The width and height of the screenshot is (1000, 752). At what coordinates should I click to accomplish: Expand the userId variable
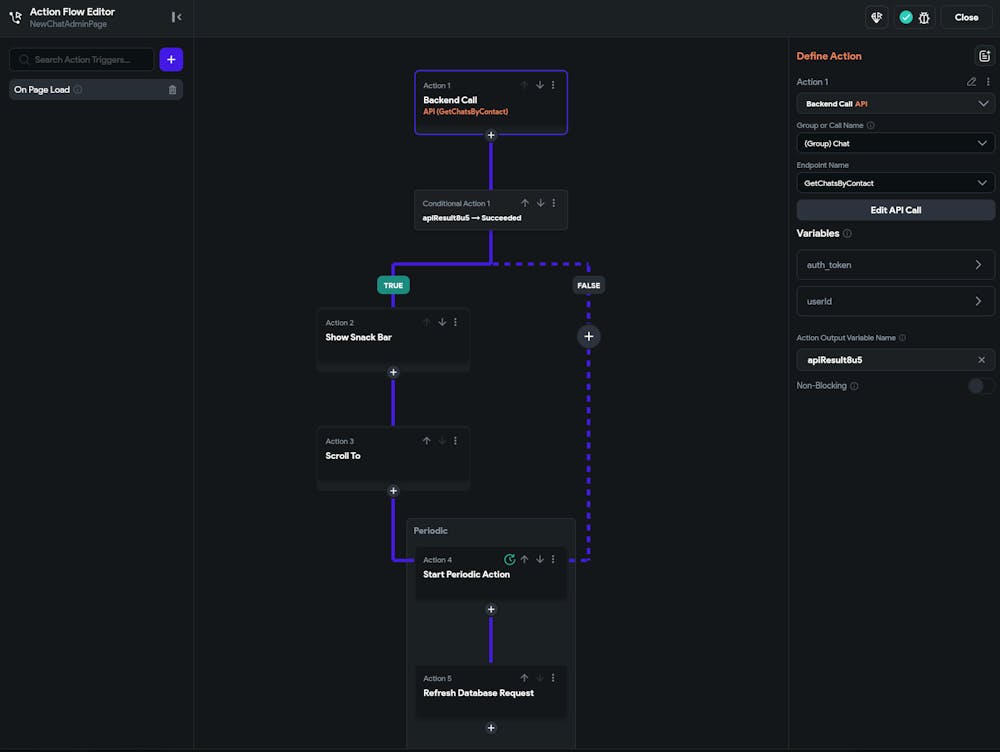point(895,301)
